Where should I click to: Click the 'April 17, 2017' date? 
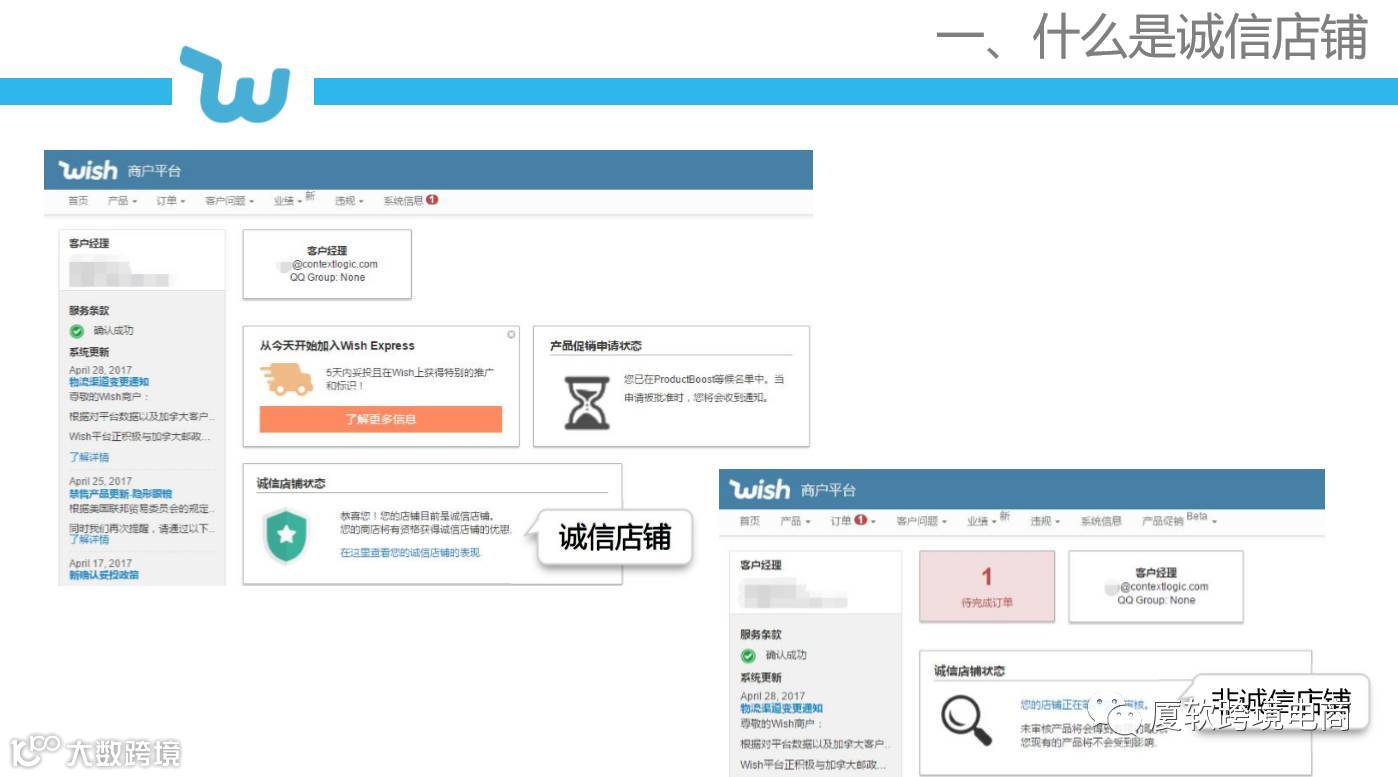[100, 564]
